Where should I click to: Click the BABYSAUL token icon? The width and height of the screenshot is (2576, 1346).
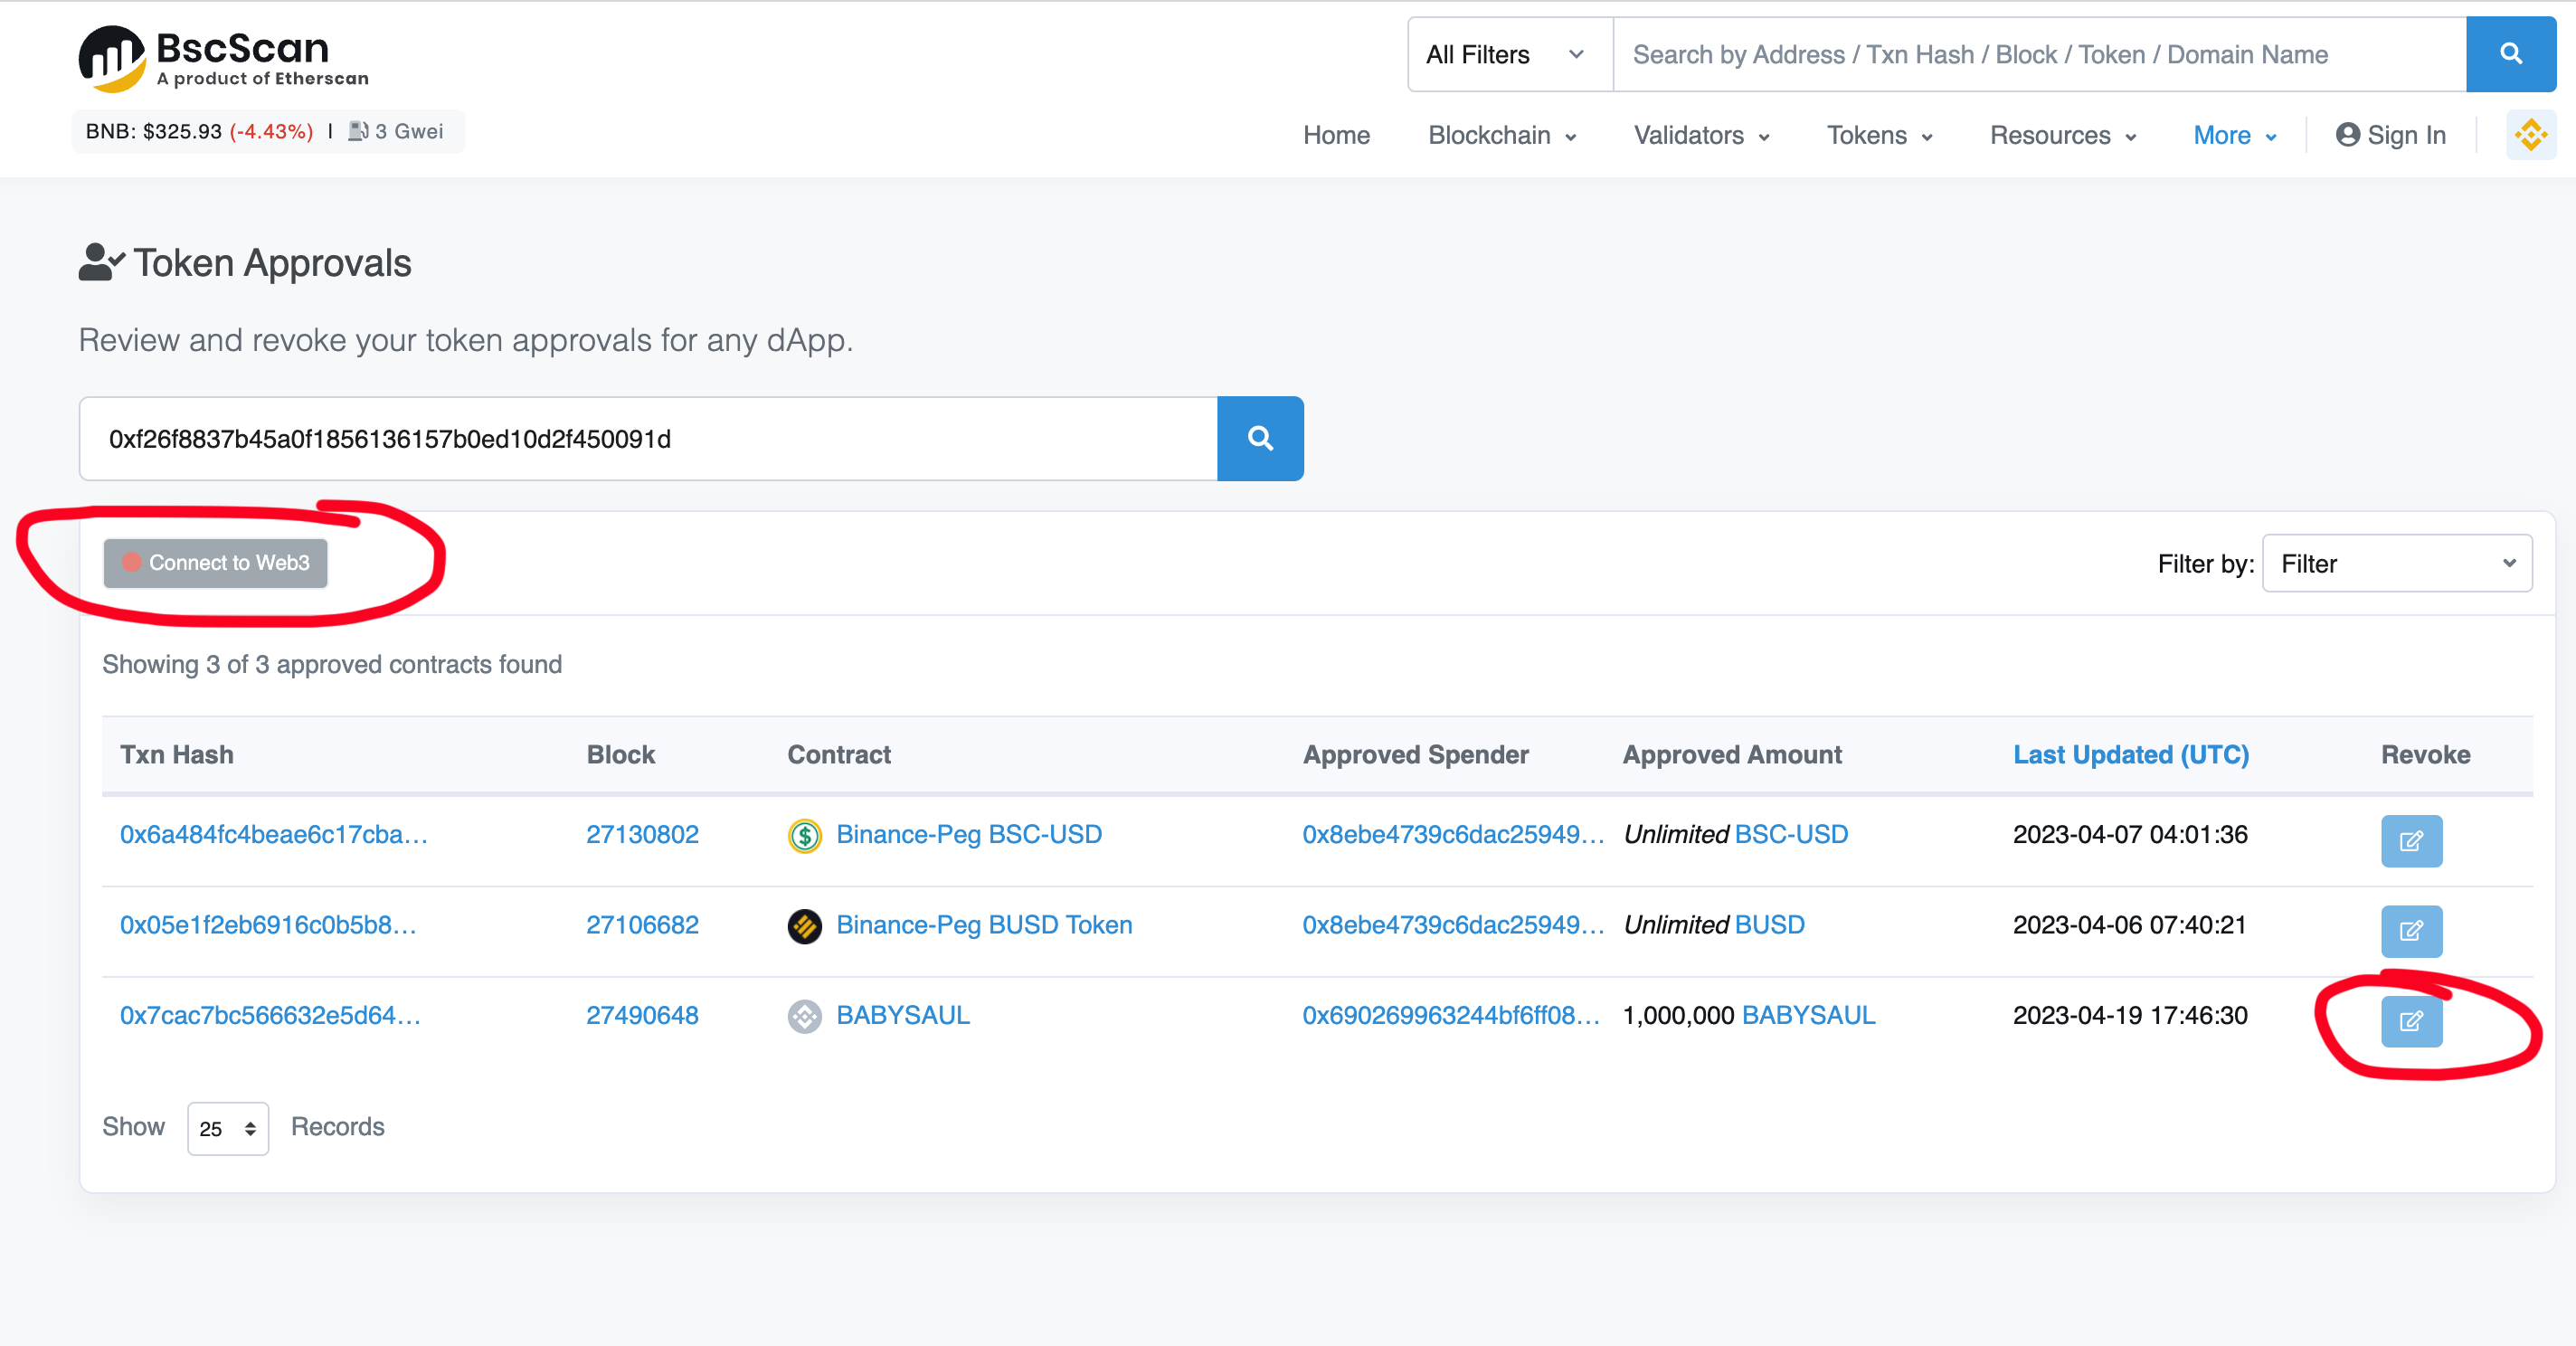point(804,1016)
